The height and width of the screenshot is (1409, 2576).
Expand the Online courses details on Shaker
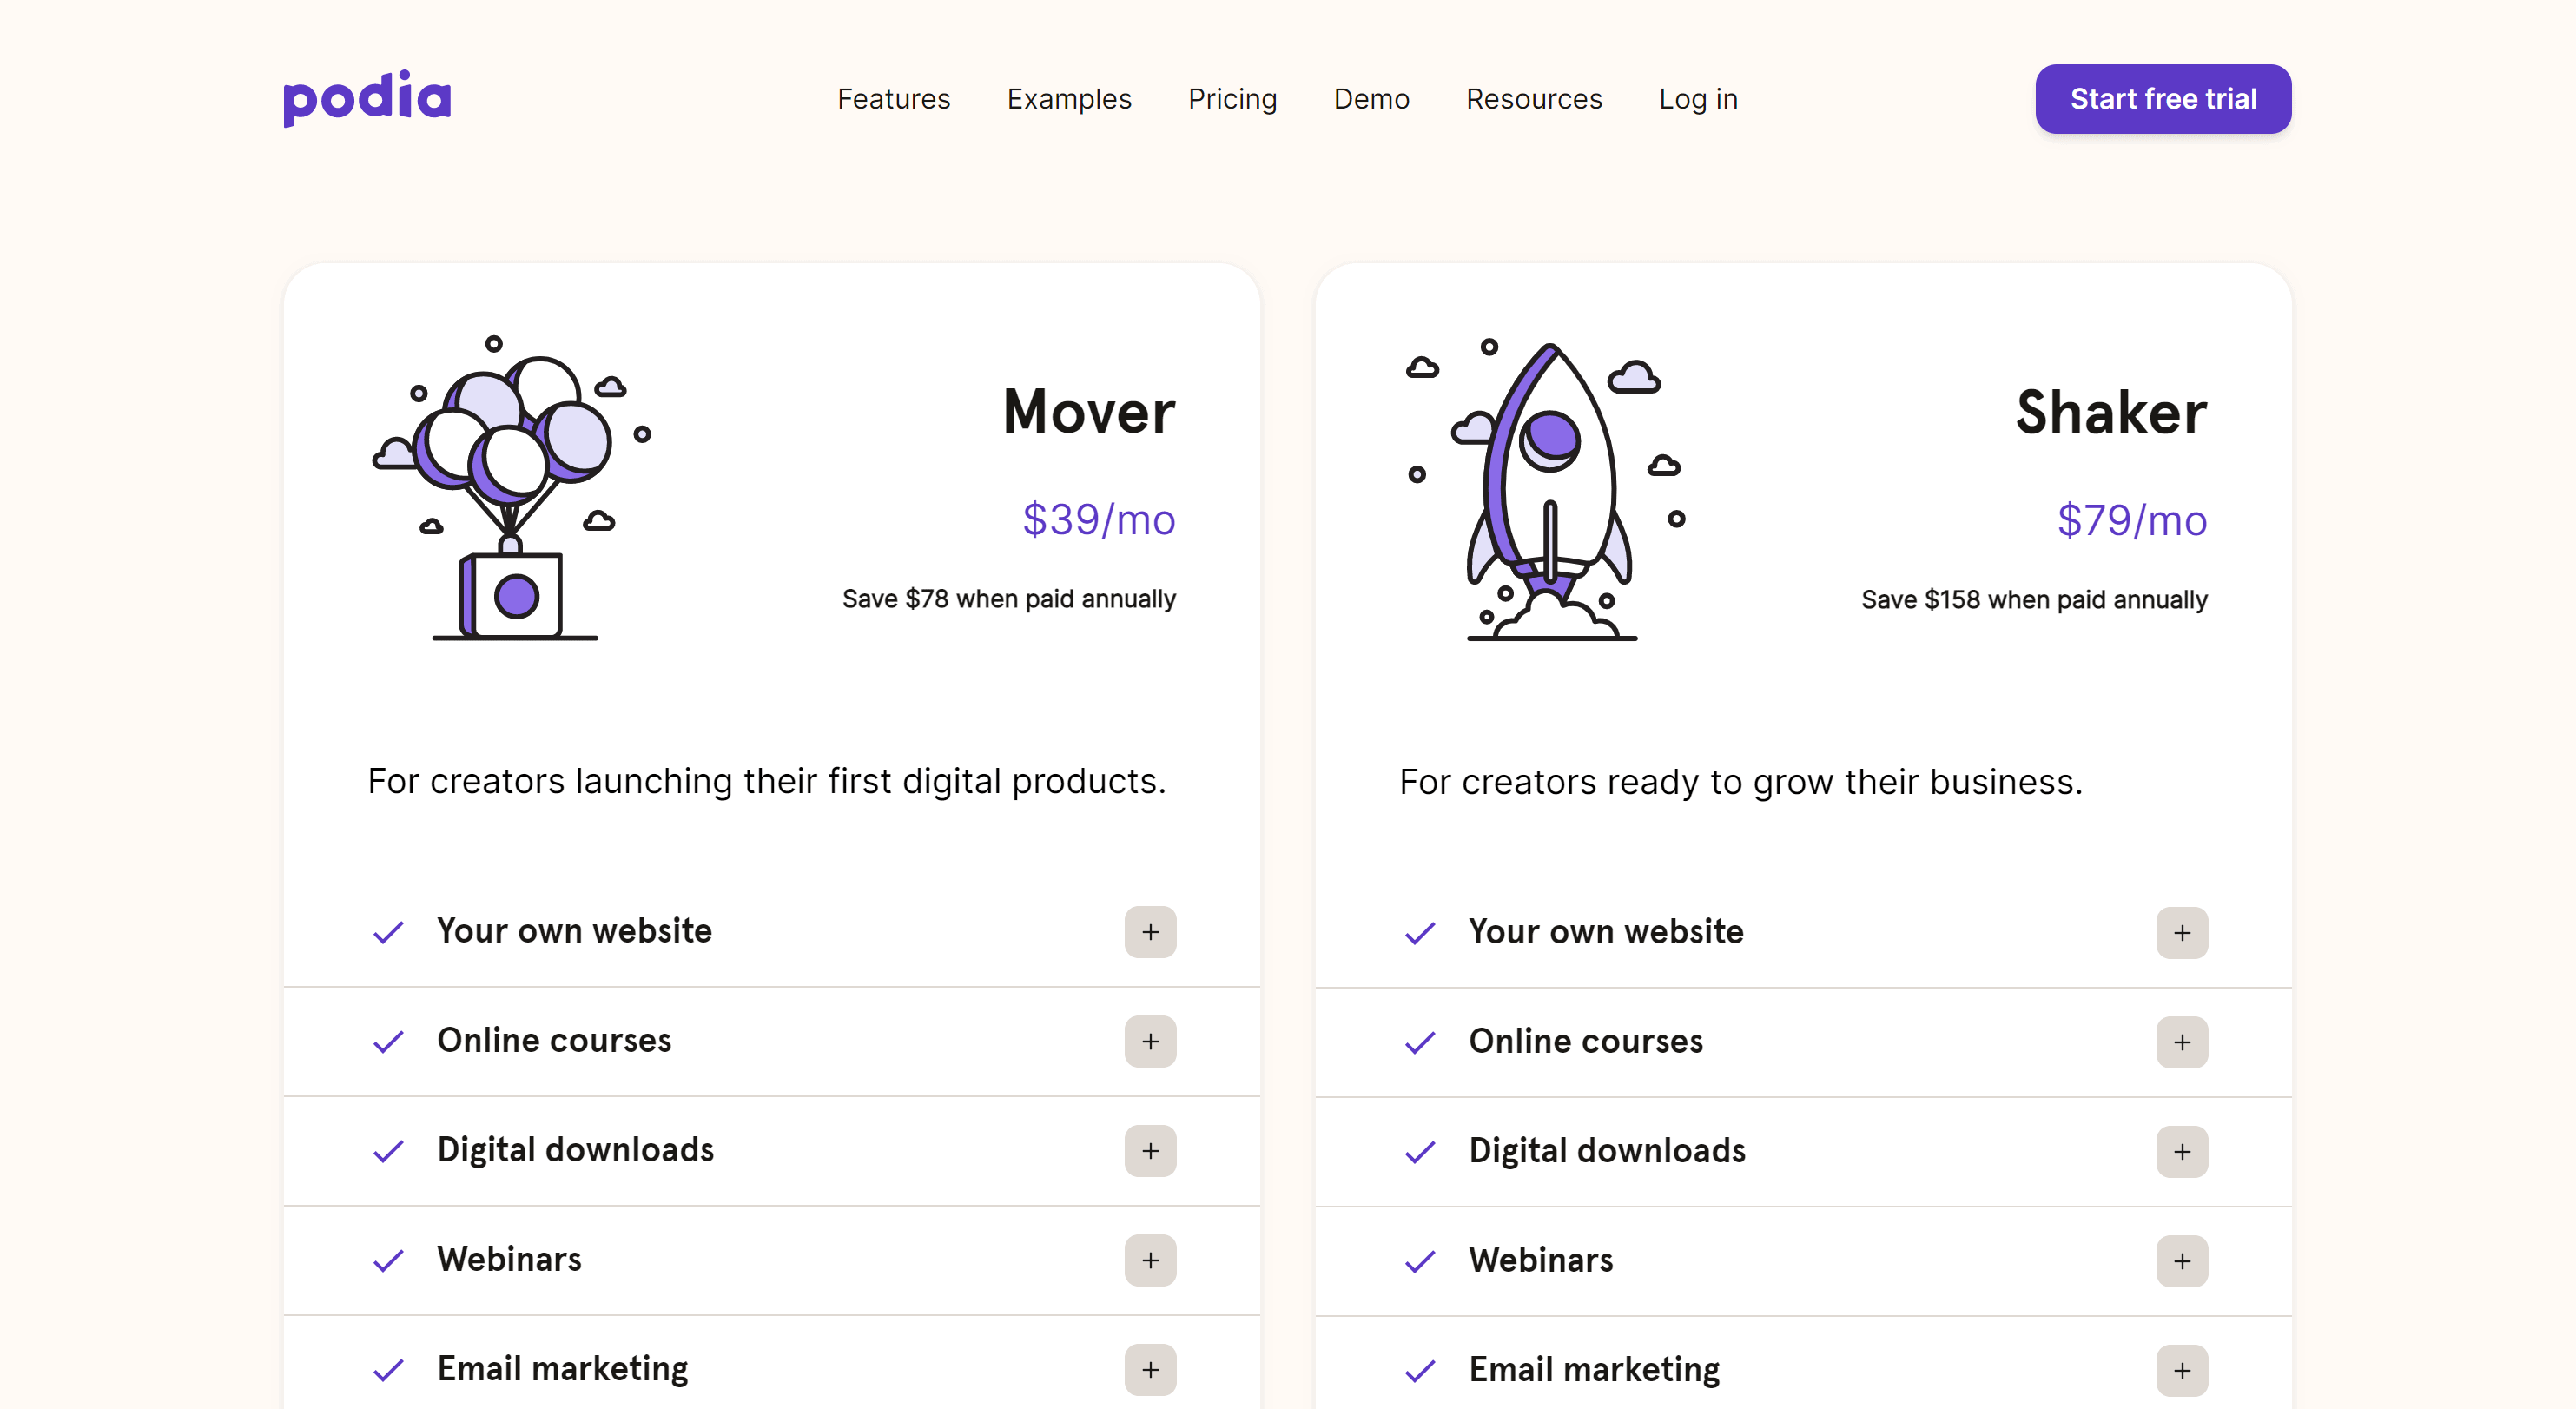pyautogui.click(x=2183, y=1042)
